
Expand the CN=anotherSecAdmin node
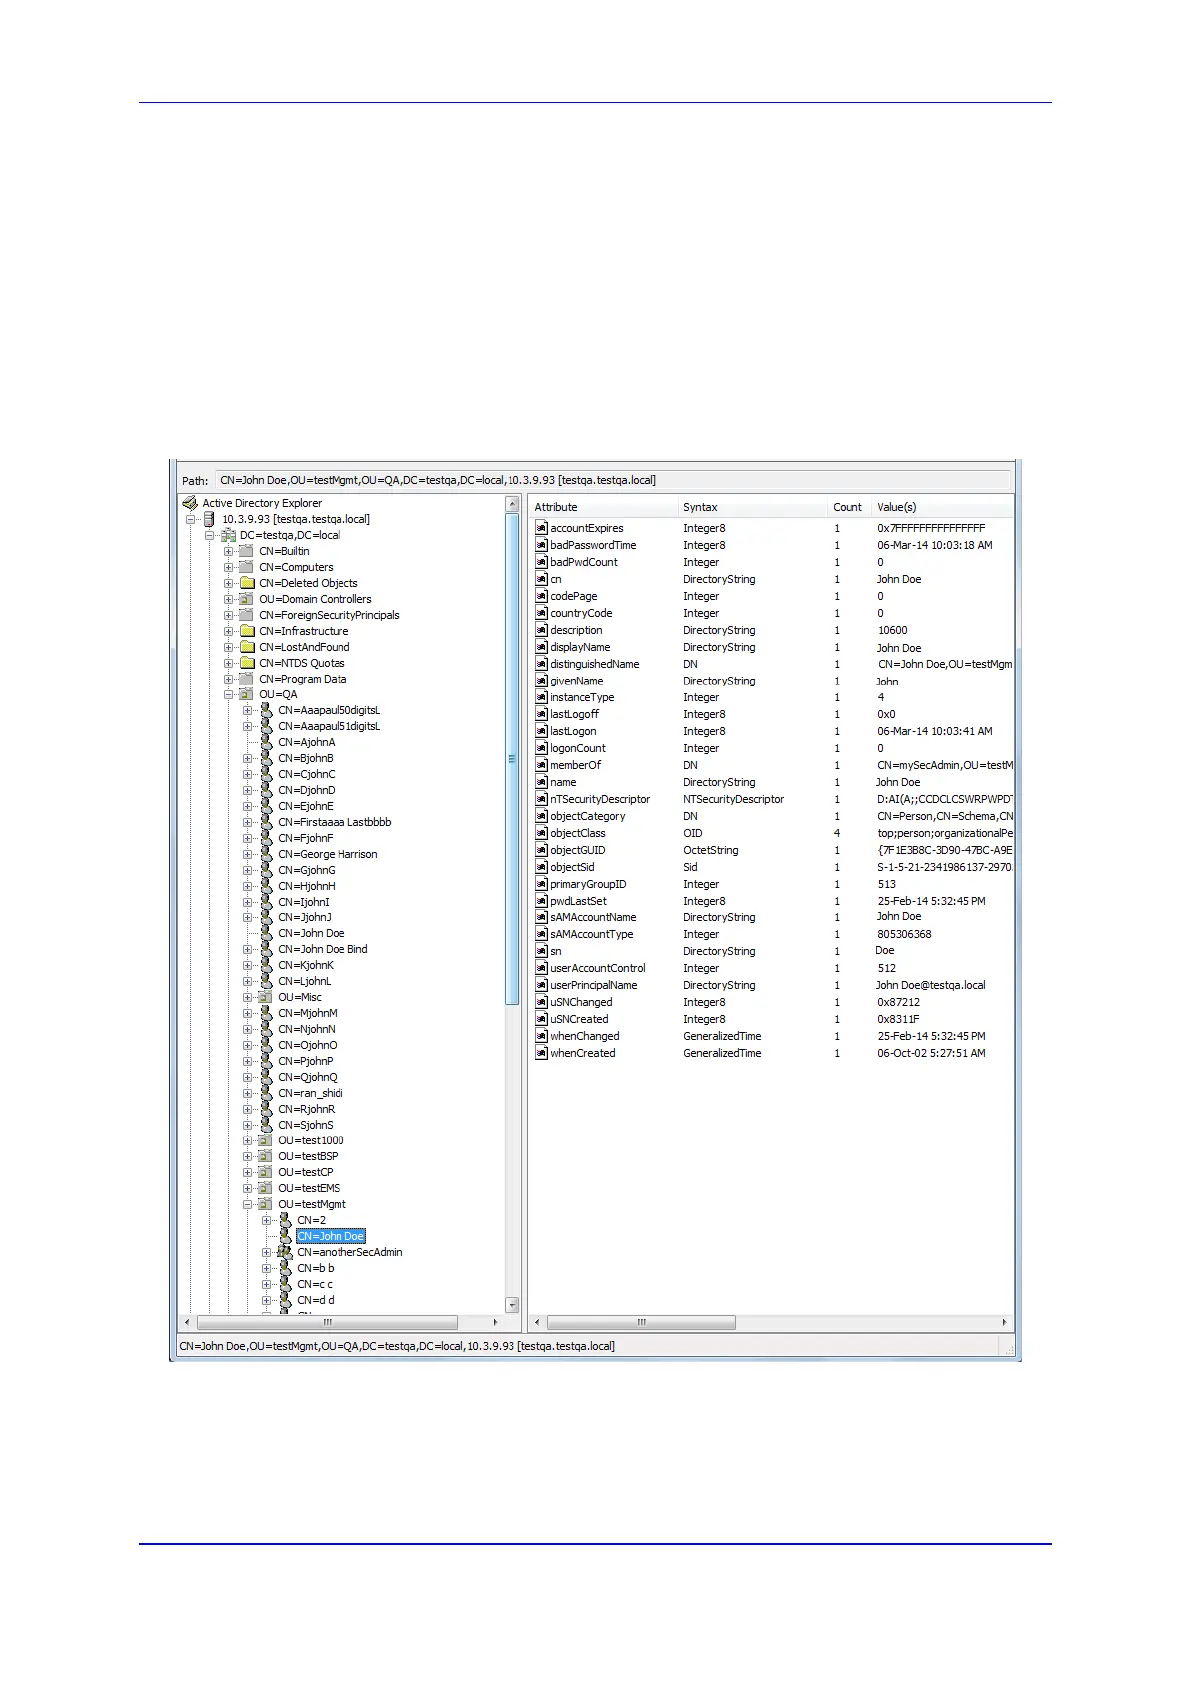point(266,1252)
